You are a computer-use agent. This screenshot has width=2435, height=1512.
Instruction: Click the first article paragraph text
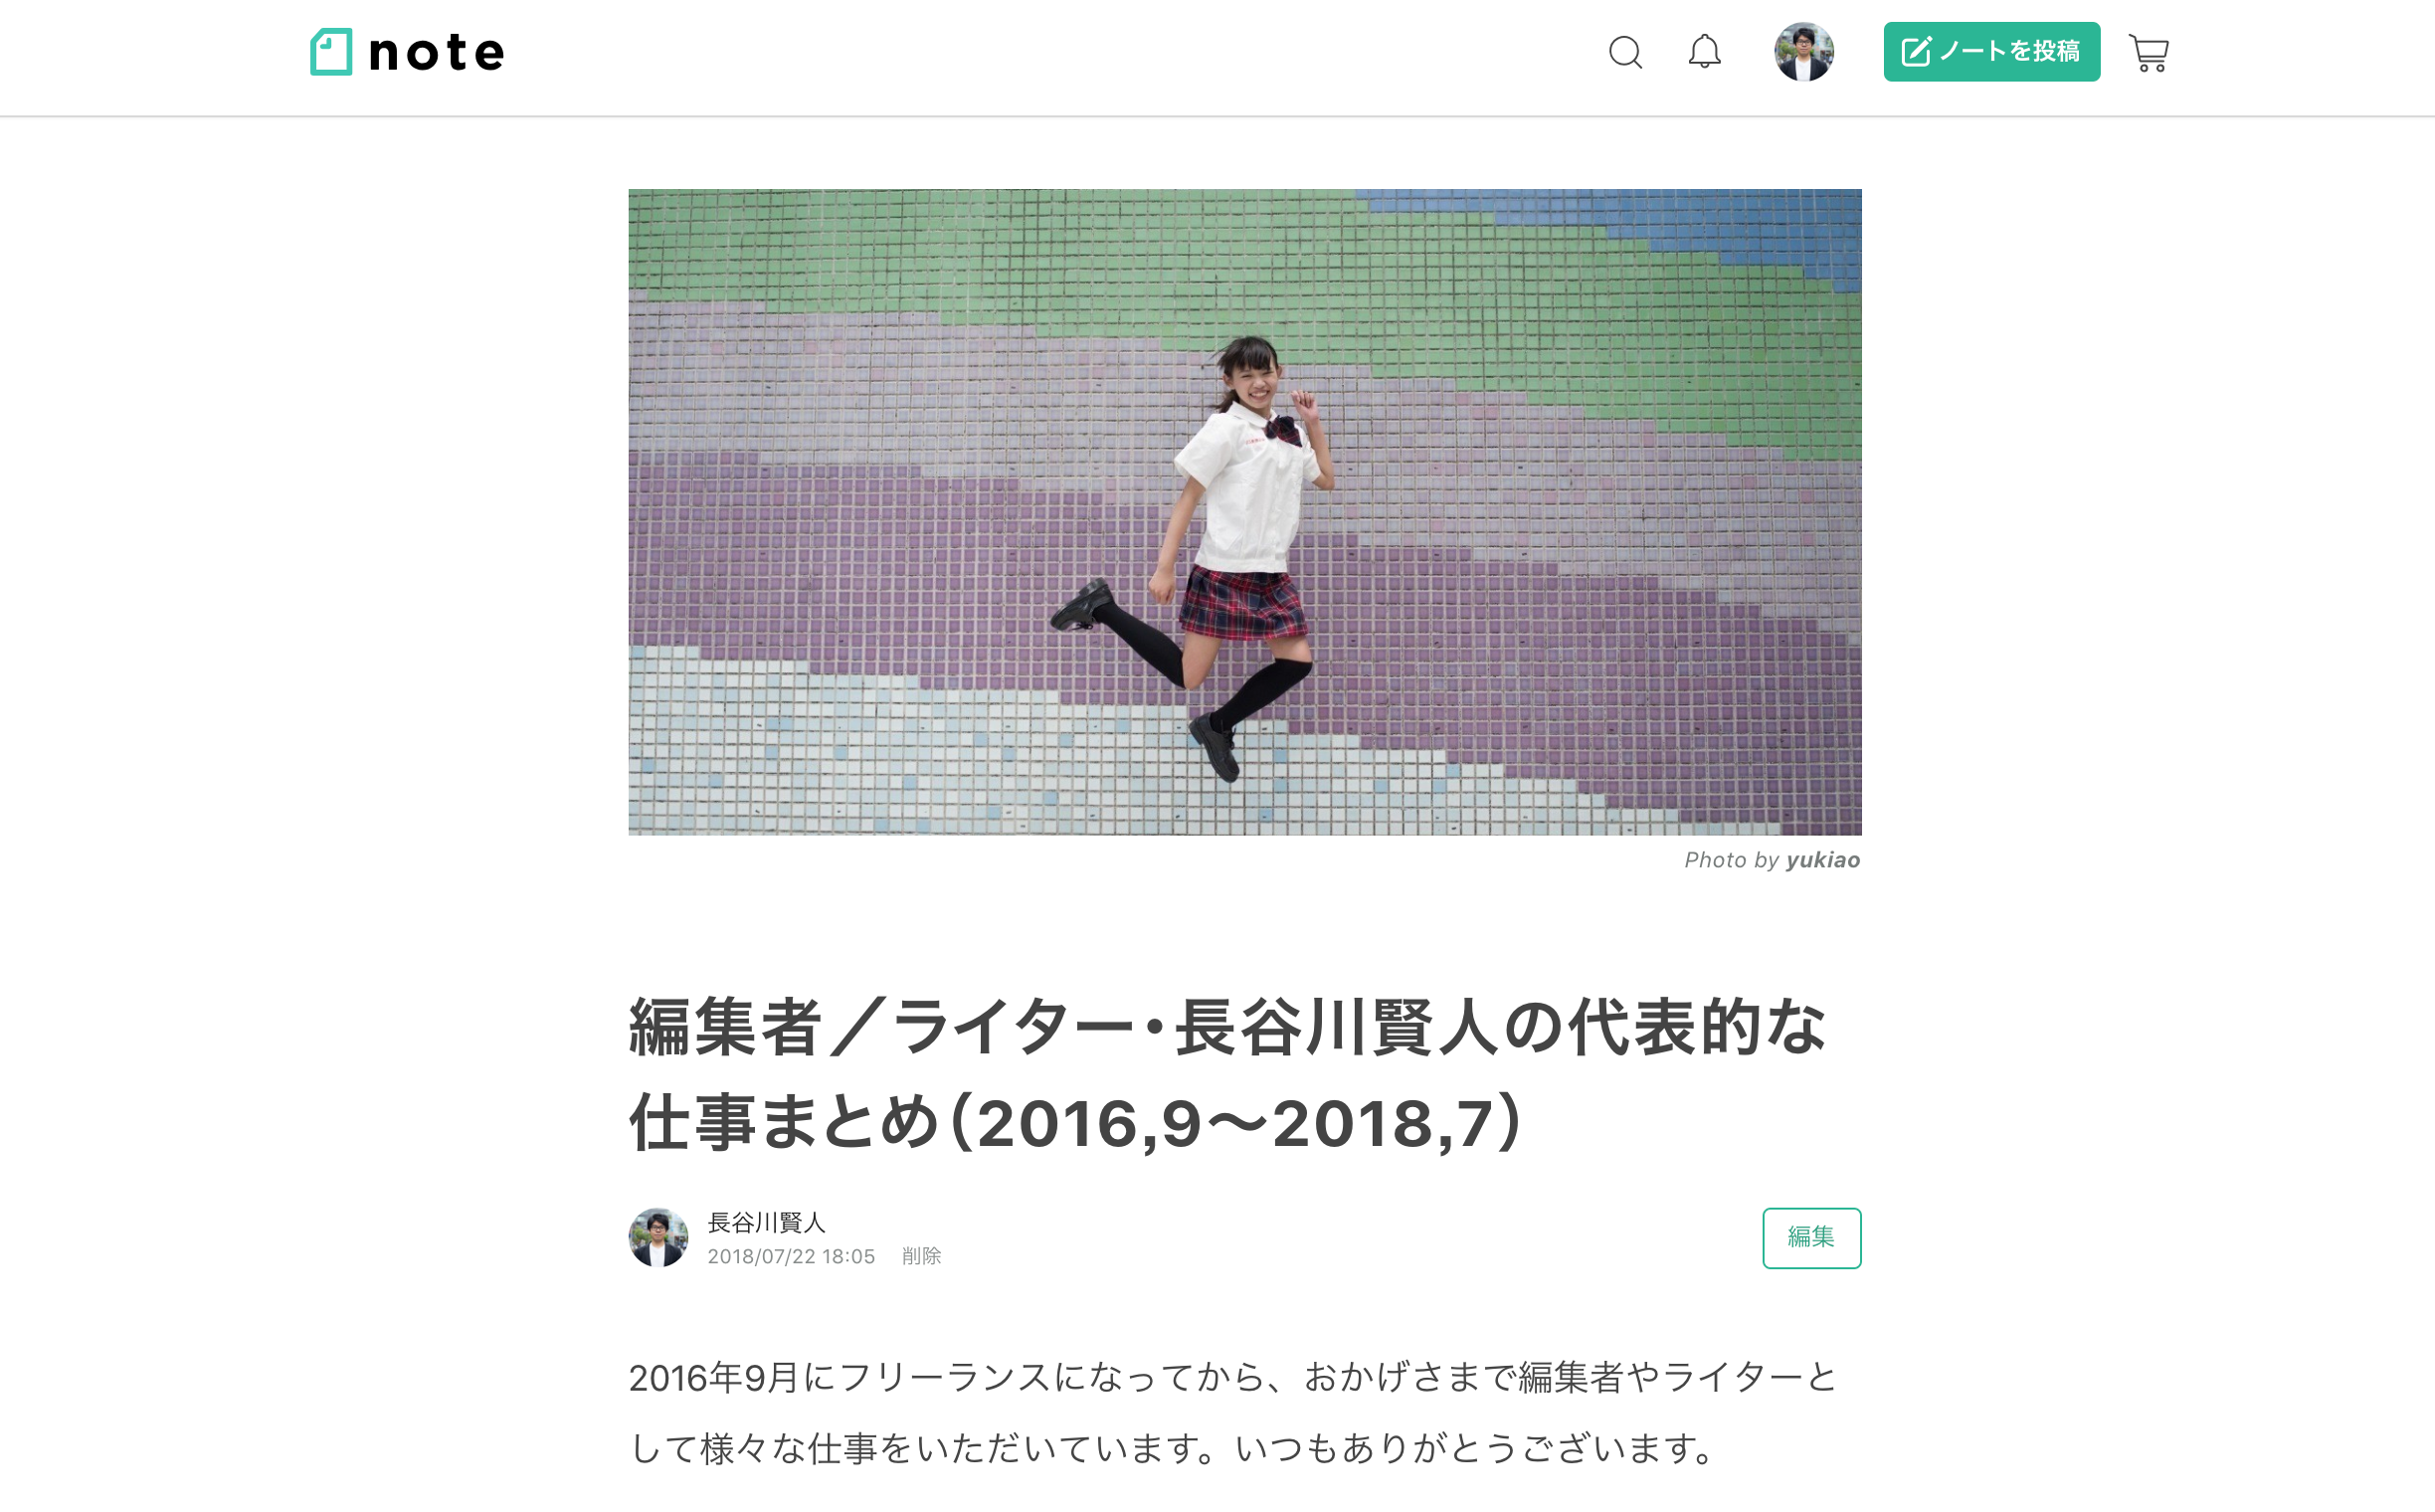tap(1234, 1412)
